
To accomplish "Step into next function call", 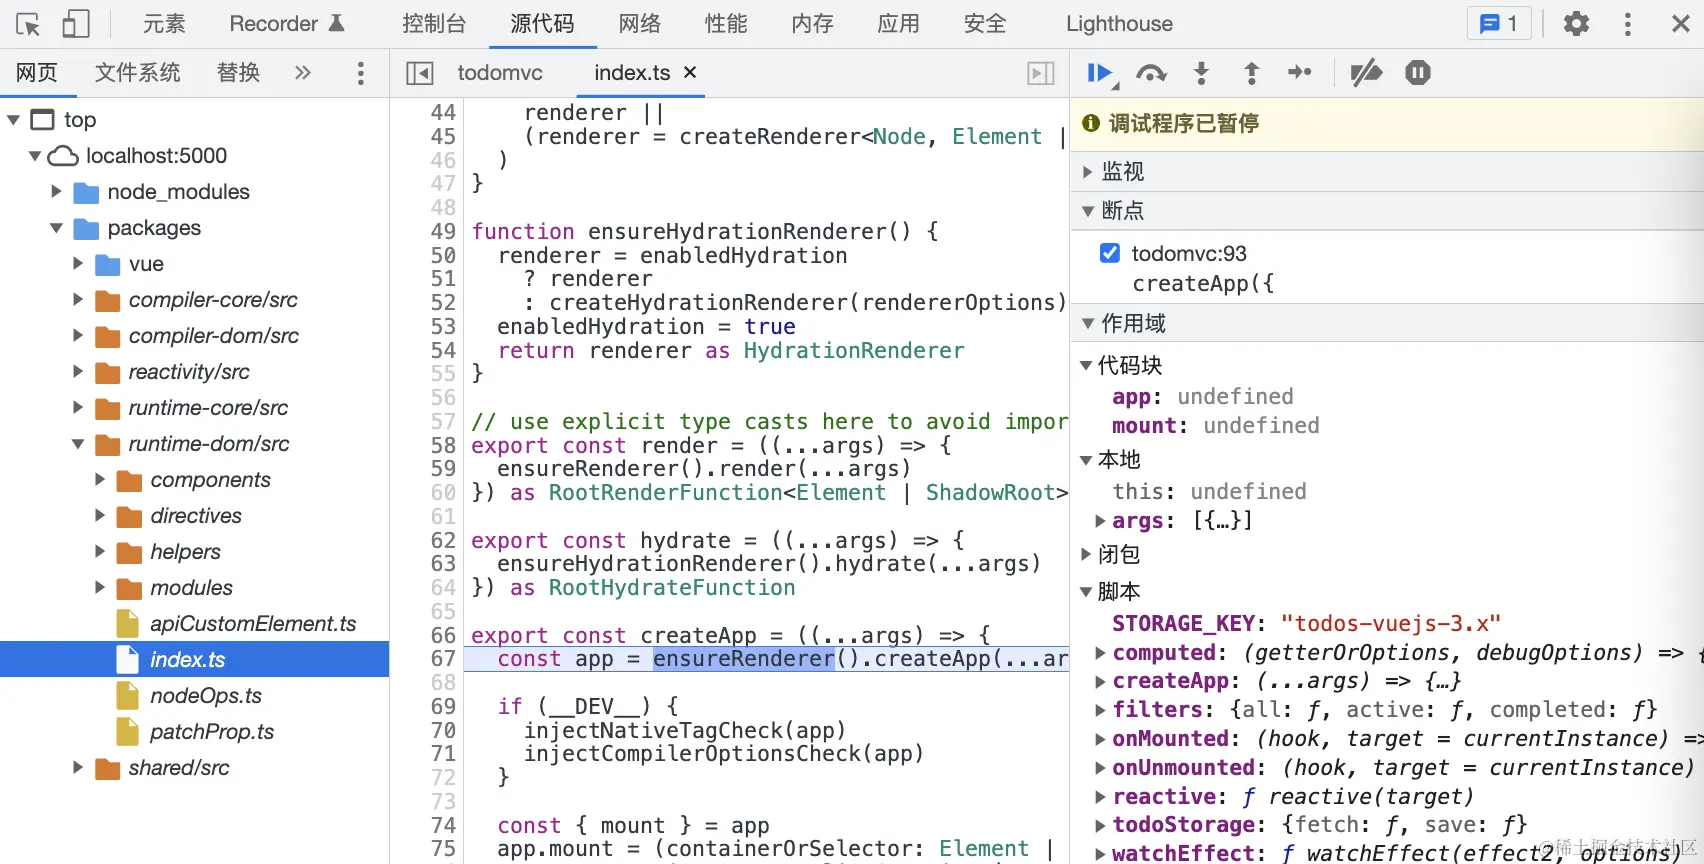I will 1202,73.
